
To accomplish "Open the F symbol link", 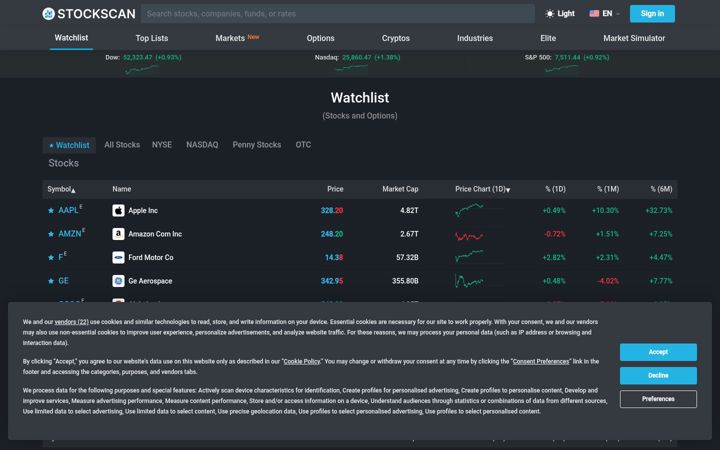I will 61,257.
